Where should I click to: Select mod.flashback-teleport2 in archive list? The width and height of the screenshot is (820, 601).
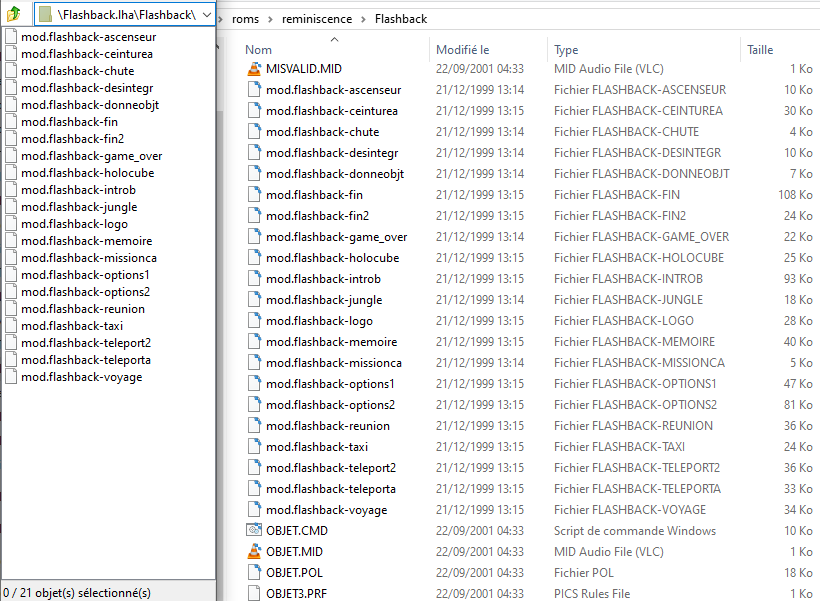coord(86,343)
